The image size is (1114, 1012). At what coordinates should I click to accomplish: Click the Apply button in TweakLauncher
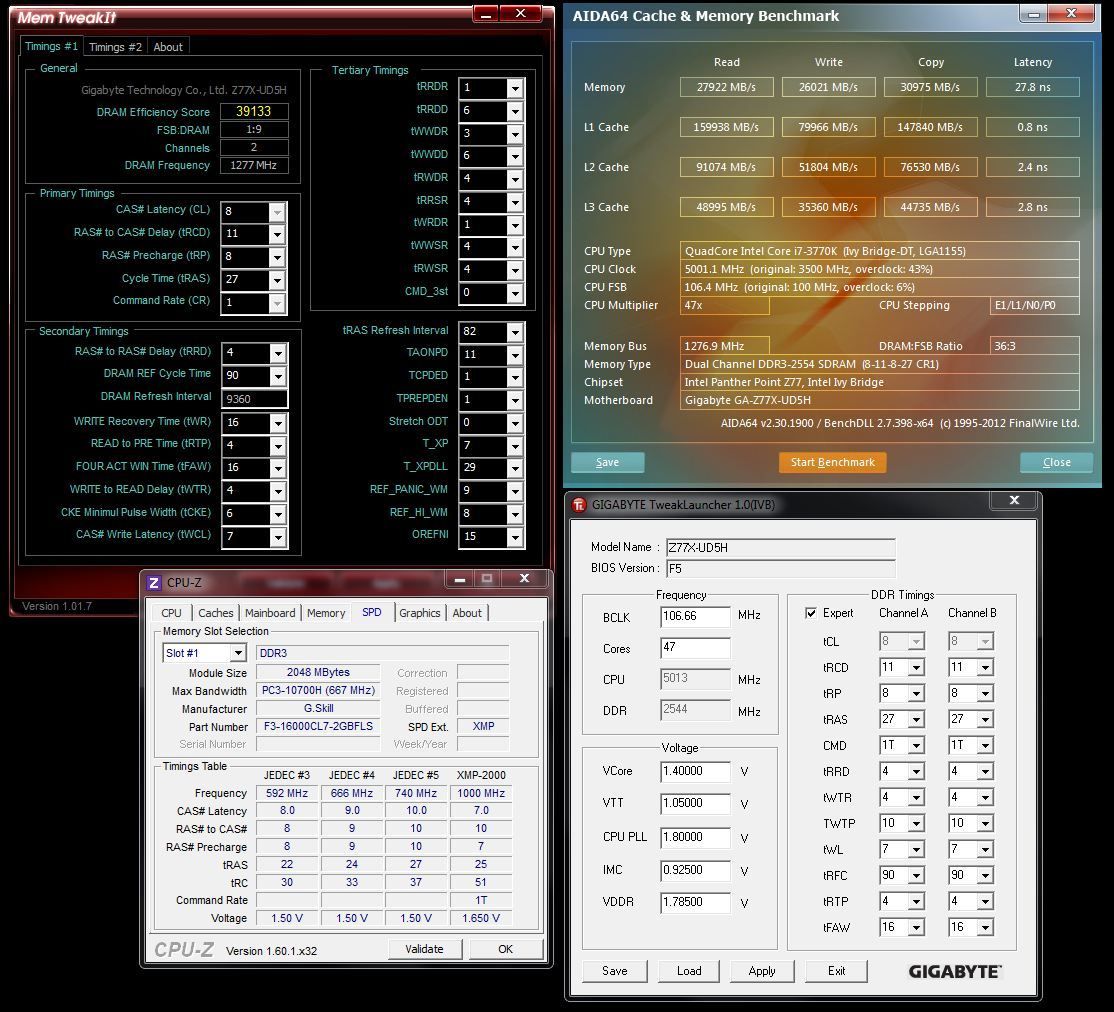(x=761, y=971)
